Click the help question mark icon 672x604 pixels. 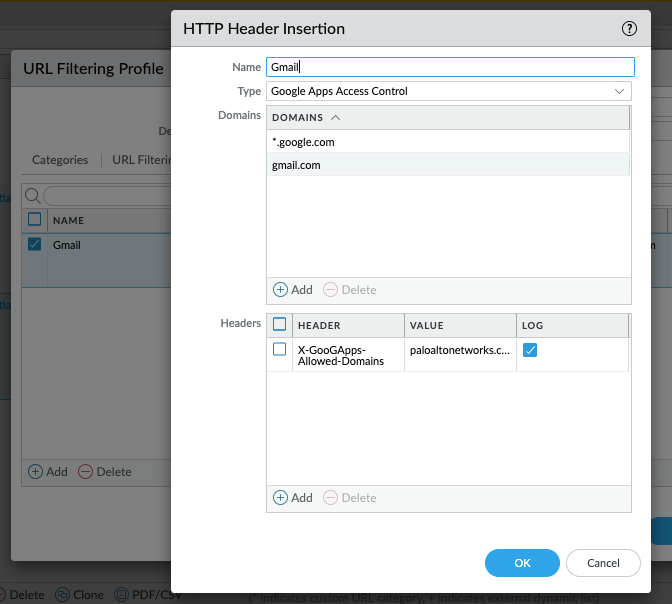[629, 29]
